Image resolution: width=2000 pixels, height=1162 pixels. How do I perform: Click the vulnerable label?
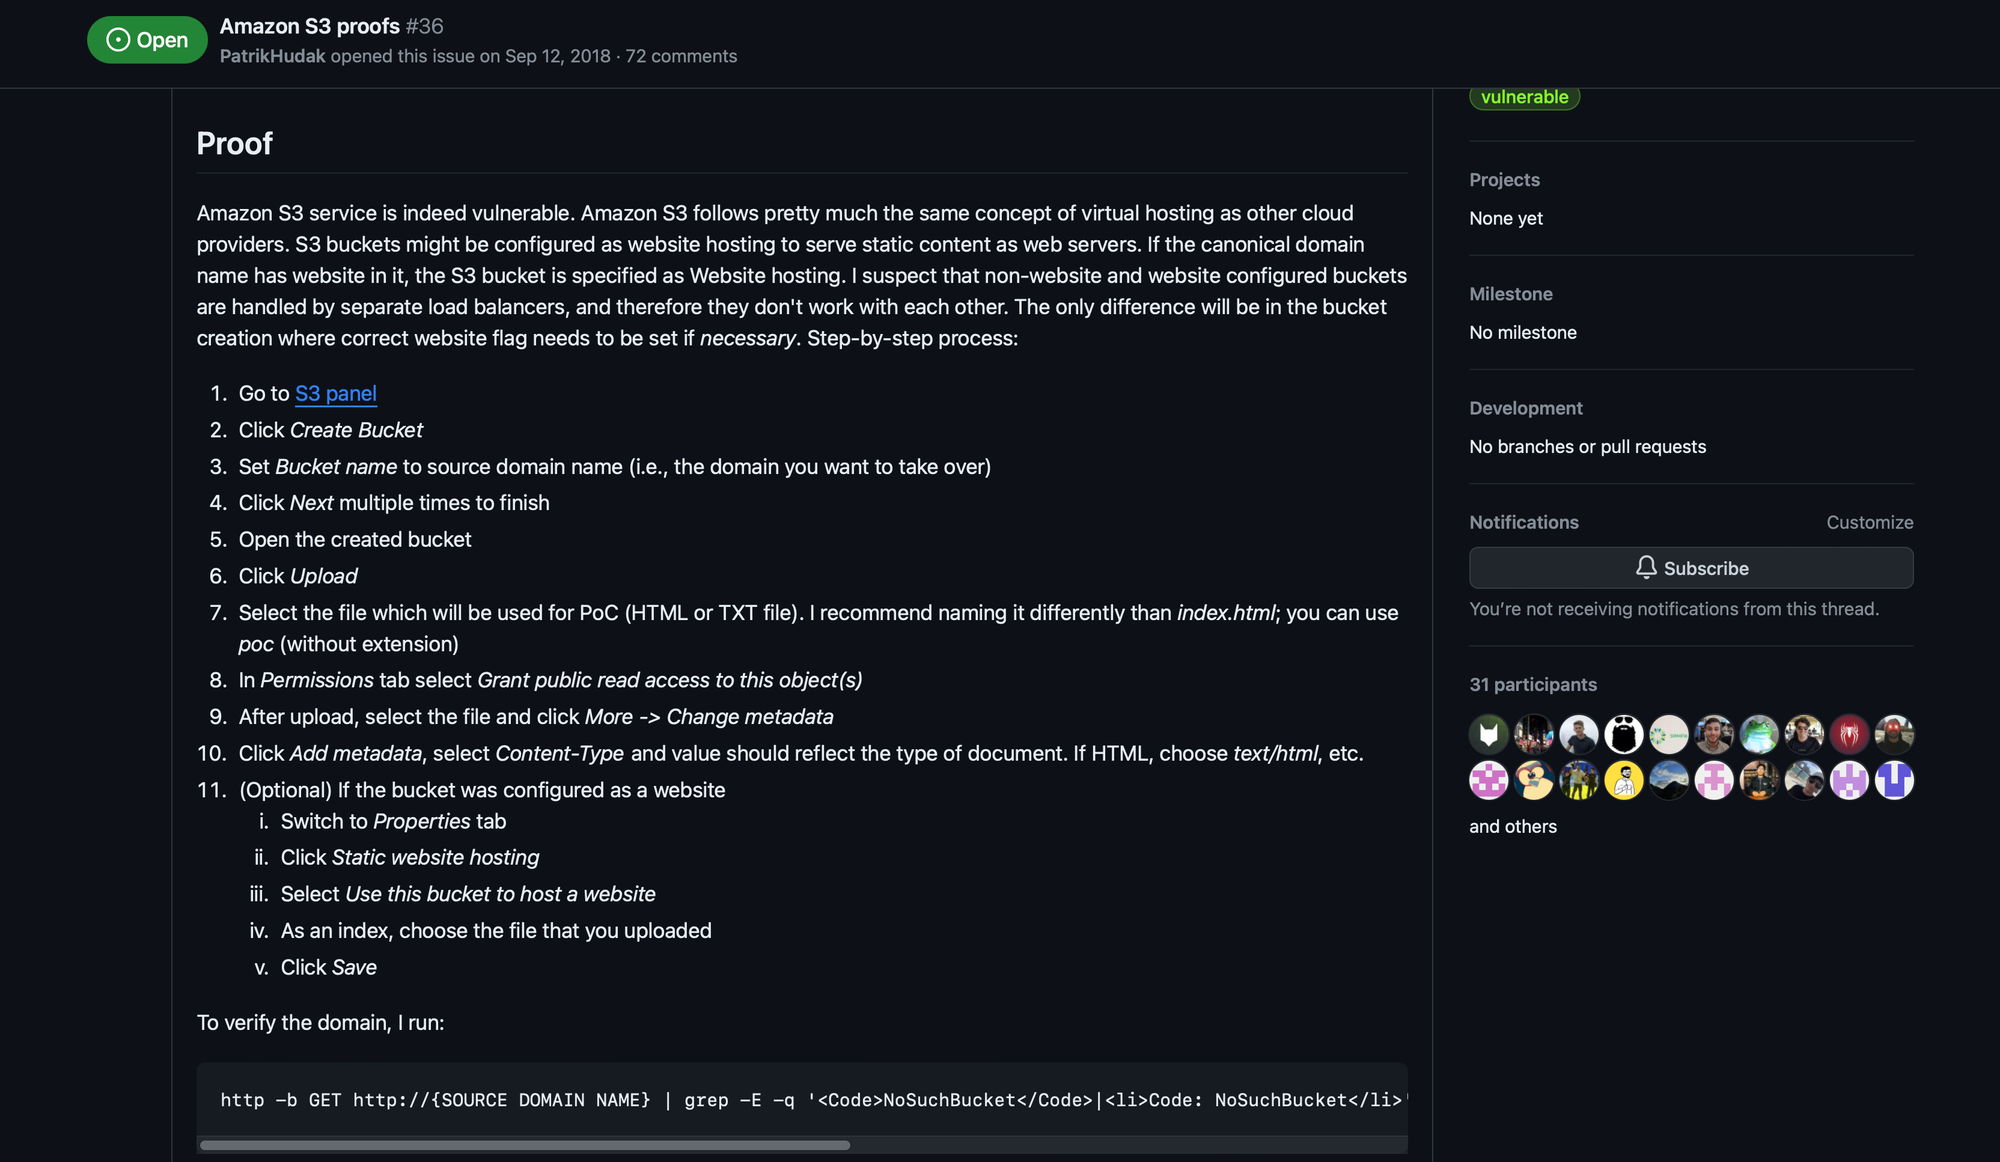[x=1524, y=97]
